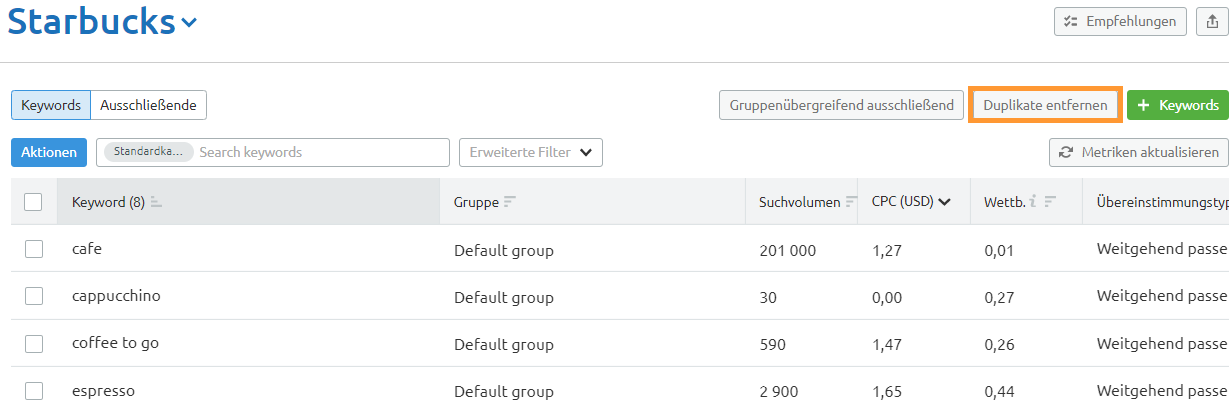
Task: Sort by the Keyword (8) column icon
Action: pos(156,202)
